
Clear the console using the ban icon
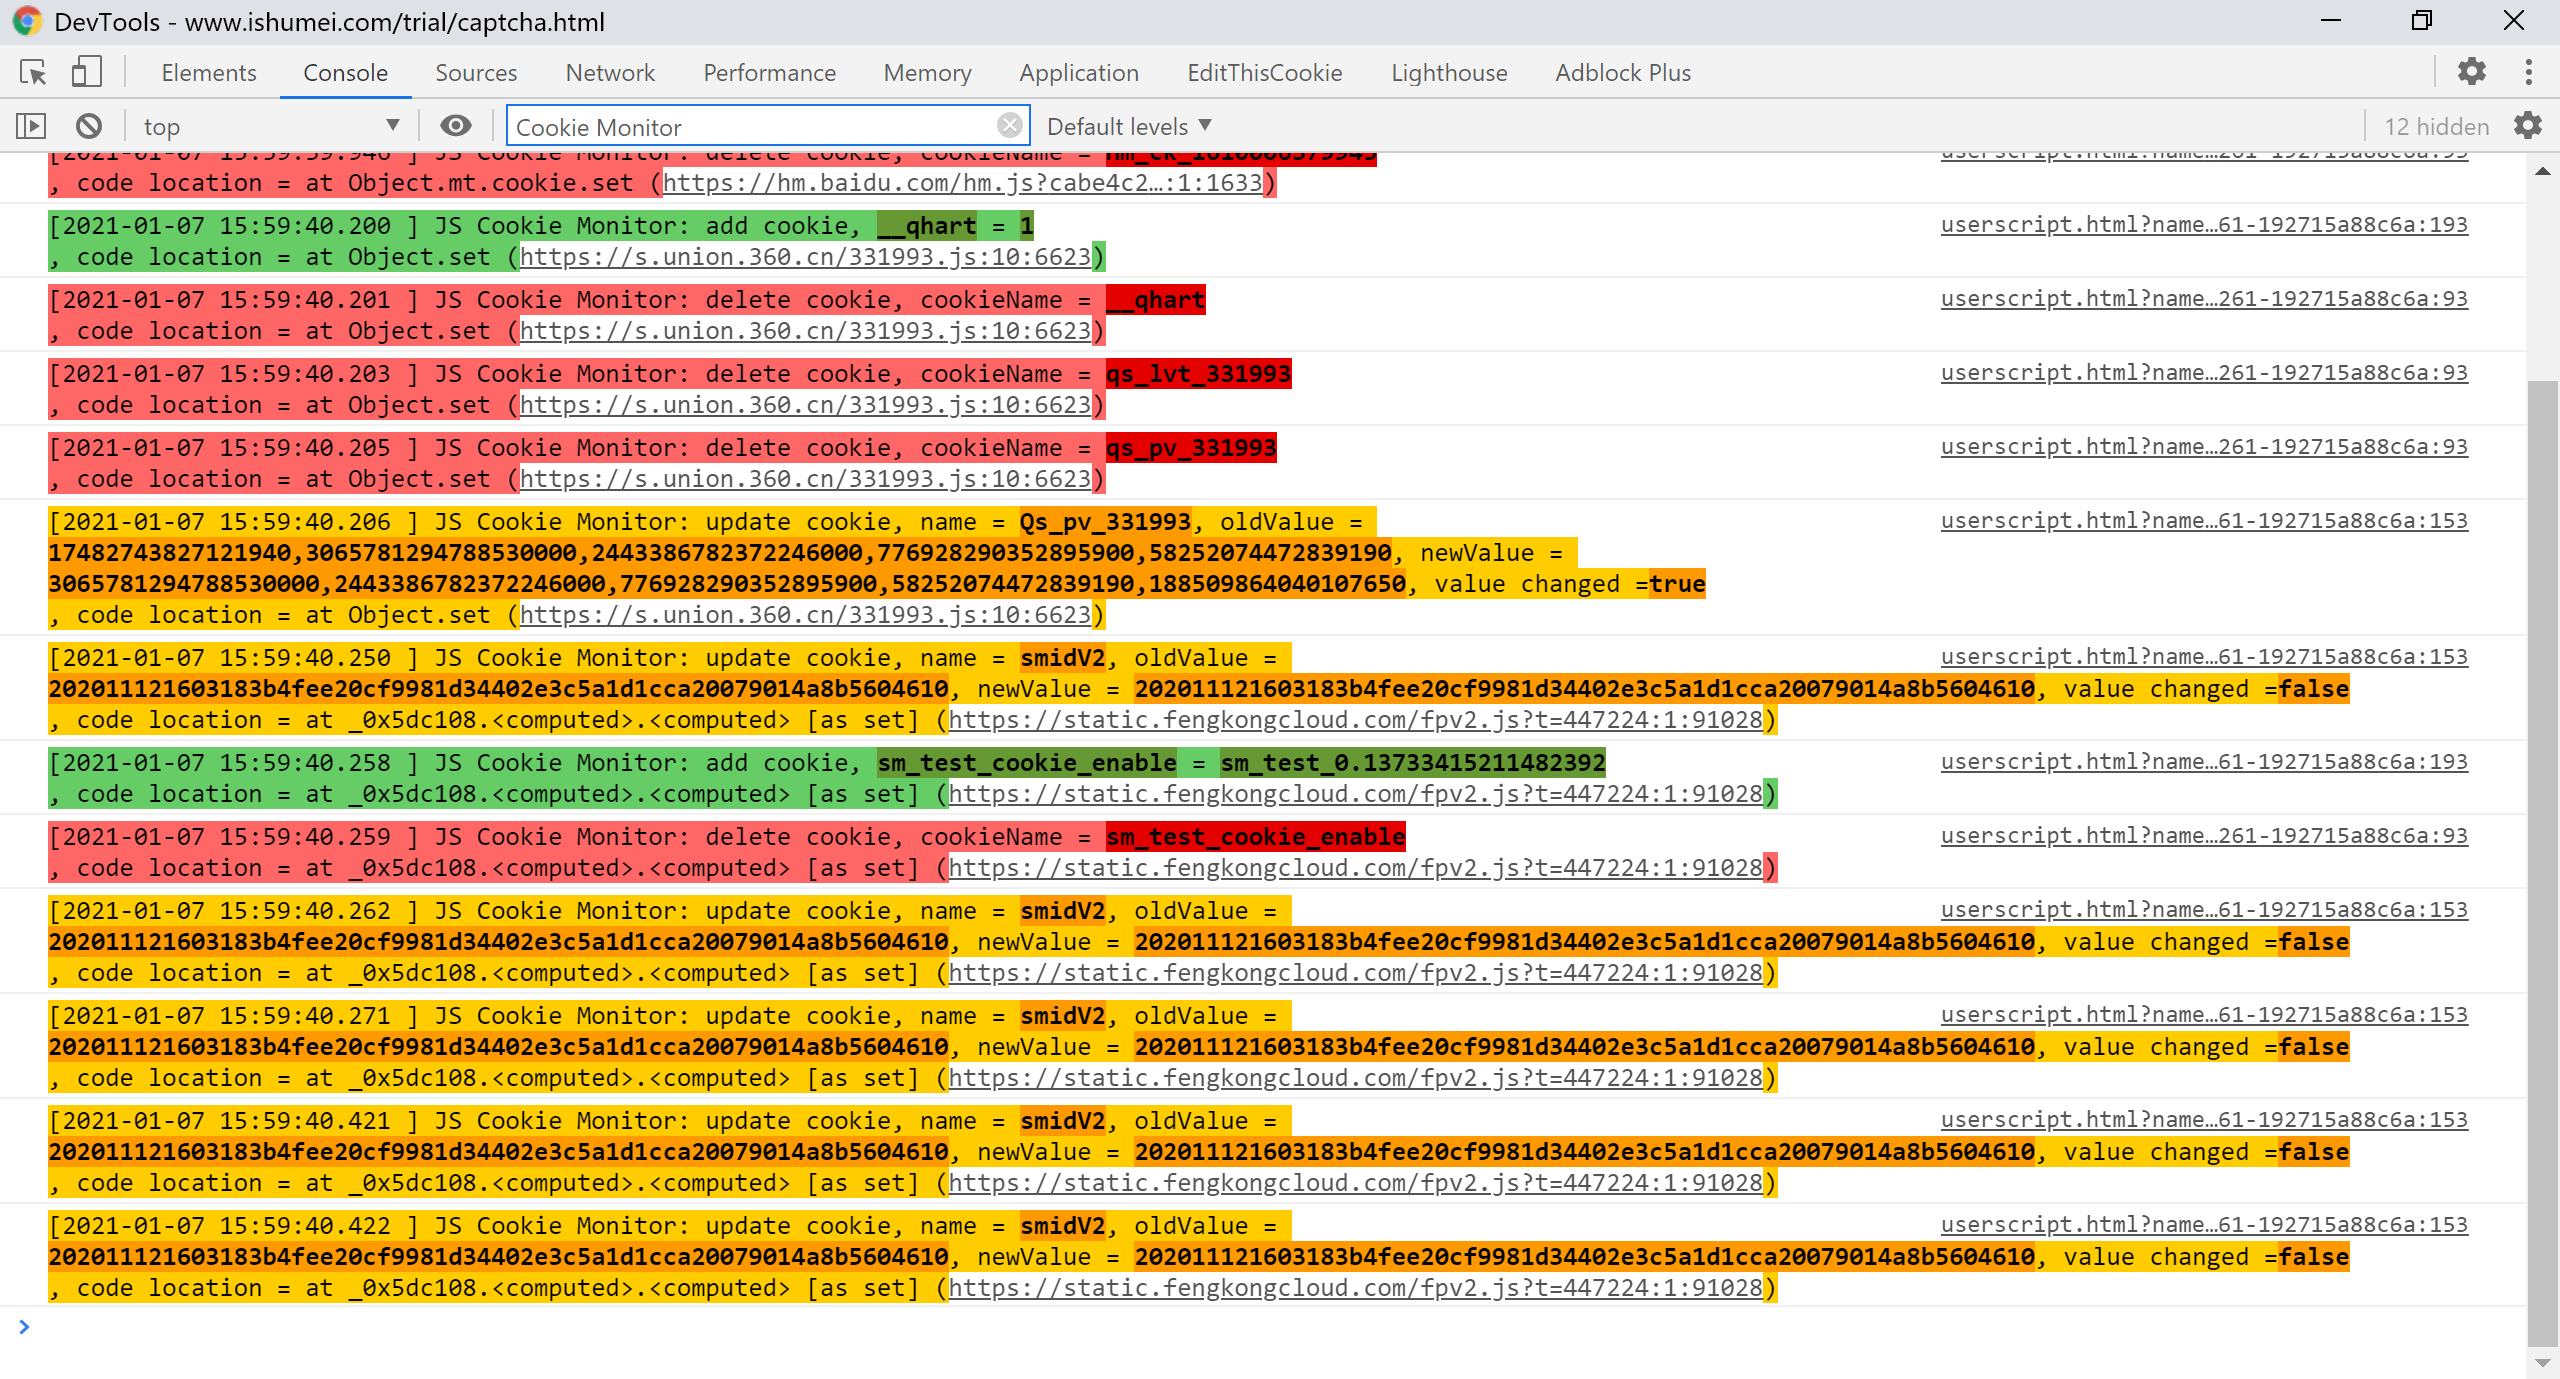[x=88, y=124]
